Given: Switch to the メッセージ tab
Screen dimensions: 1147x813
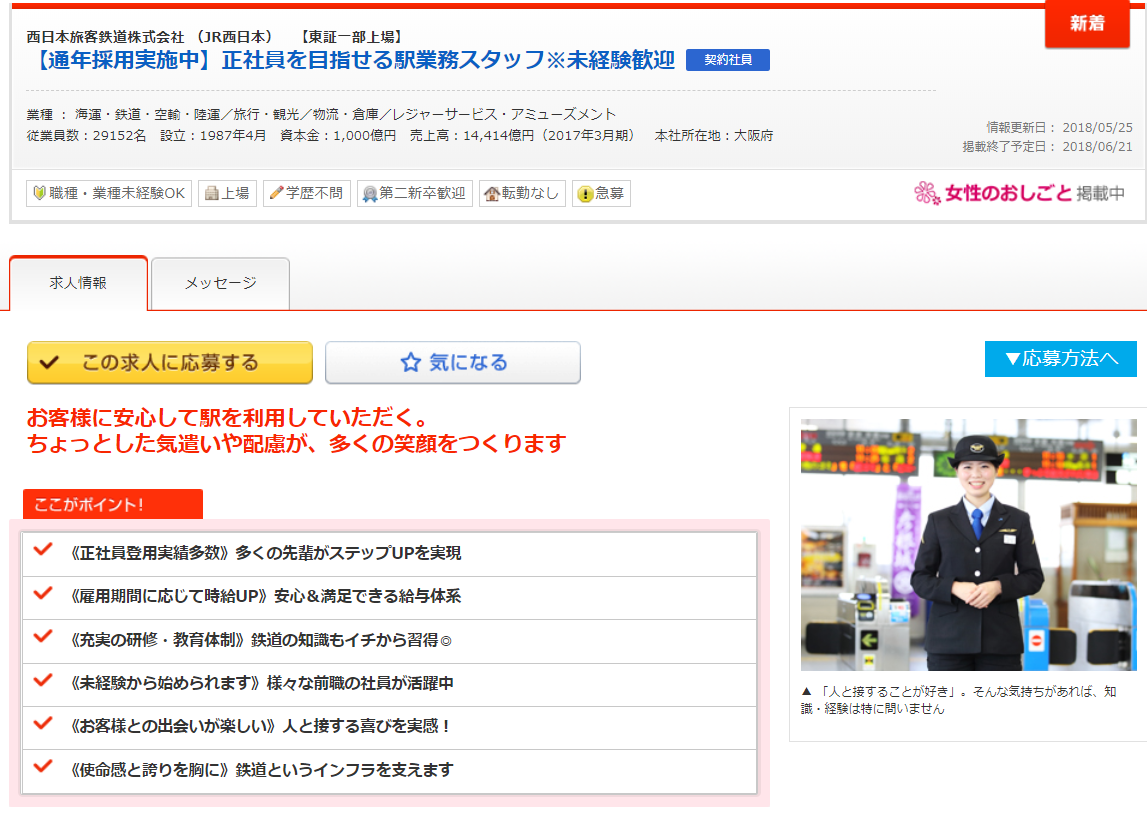Looking at the screenshot, I should coord(220,284).
